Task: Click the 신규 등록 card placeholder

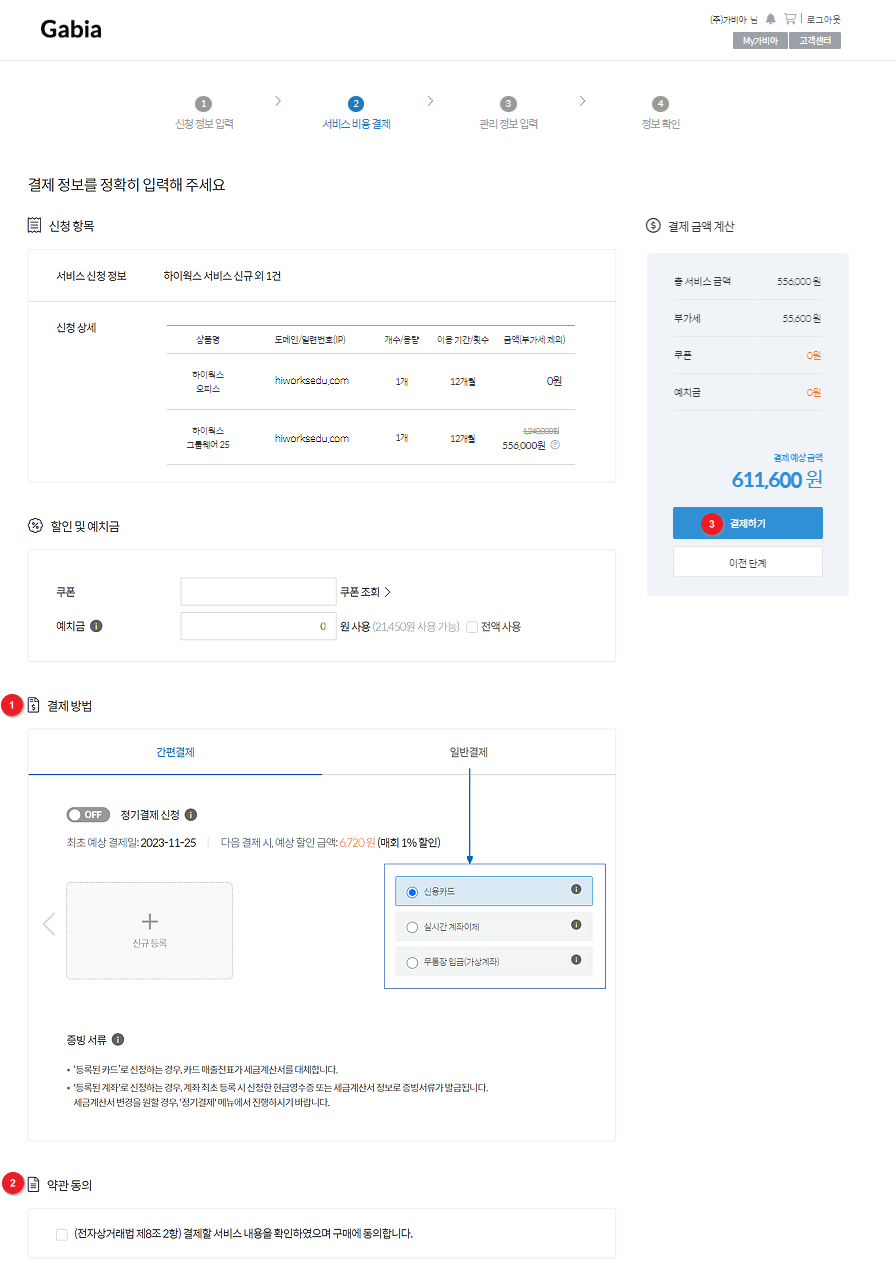Action: 150,931
